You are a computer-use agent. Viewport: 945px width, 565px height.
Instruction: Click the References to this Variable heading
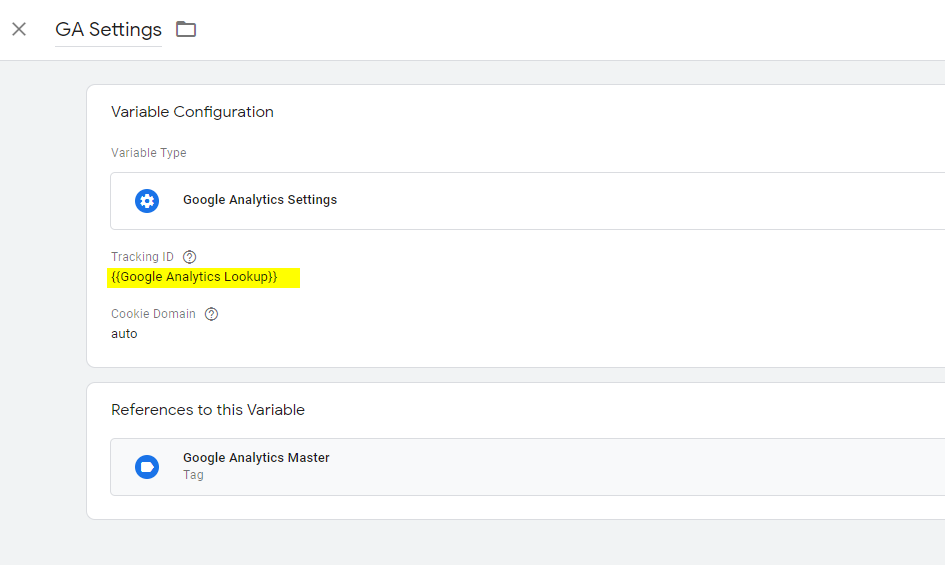[208, 410]
